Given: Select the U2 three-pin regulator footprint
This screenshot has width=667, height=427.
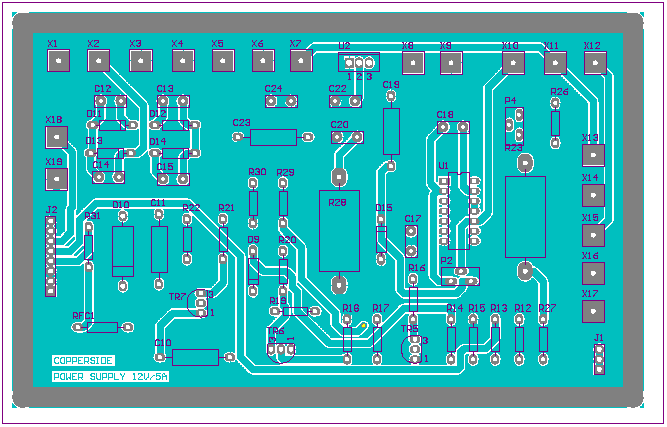Looking at the screenshot, I should (357, 63).
